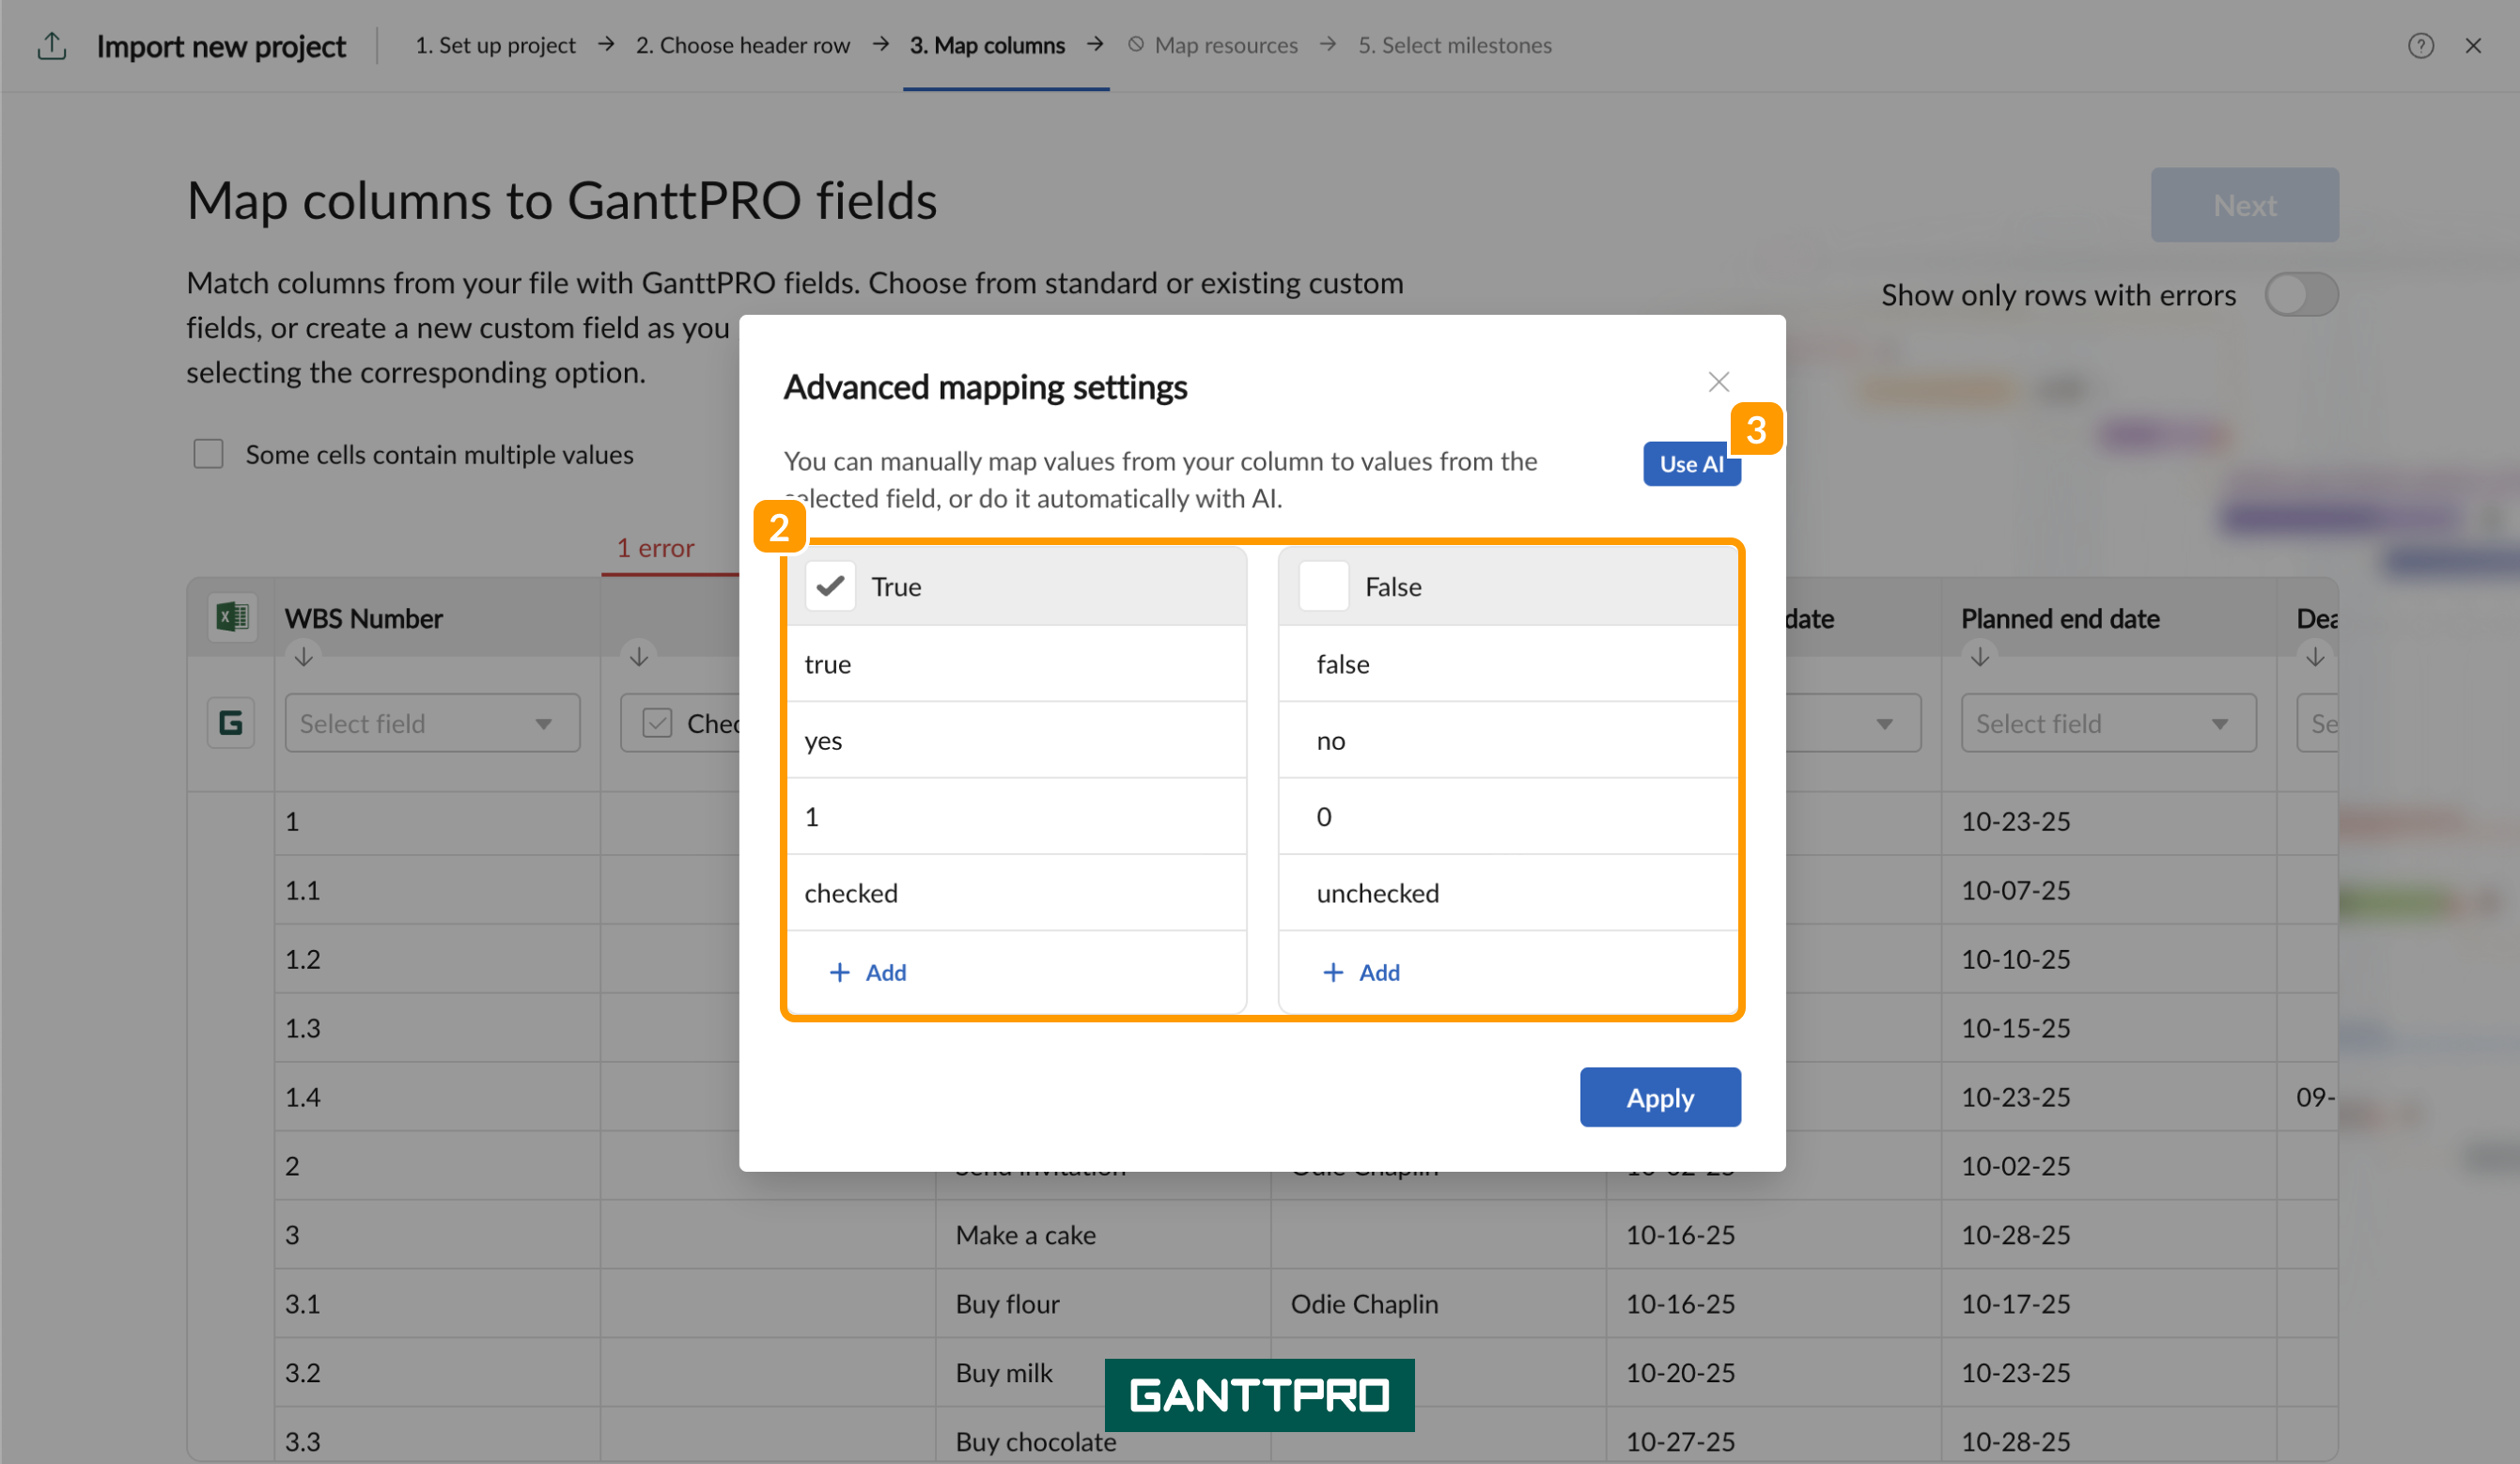Go to step 1. Set up project

495,45
